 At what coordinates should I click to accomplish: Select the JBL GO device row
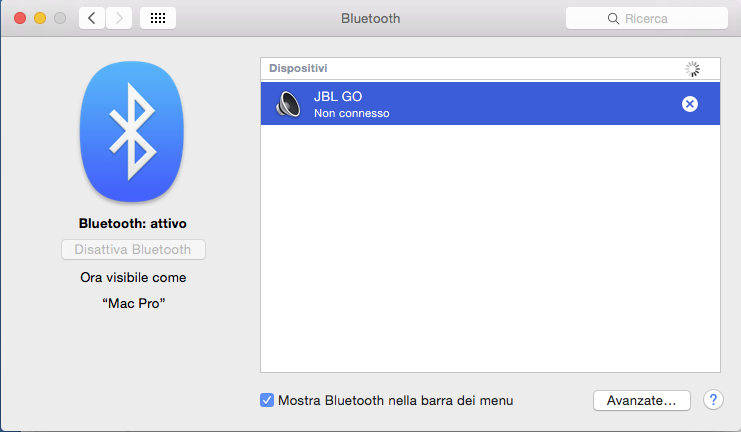point(490,104)
